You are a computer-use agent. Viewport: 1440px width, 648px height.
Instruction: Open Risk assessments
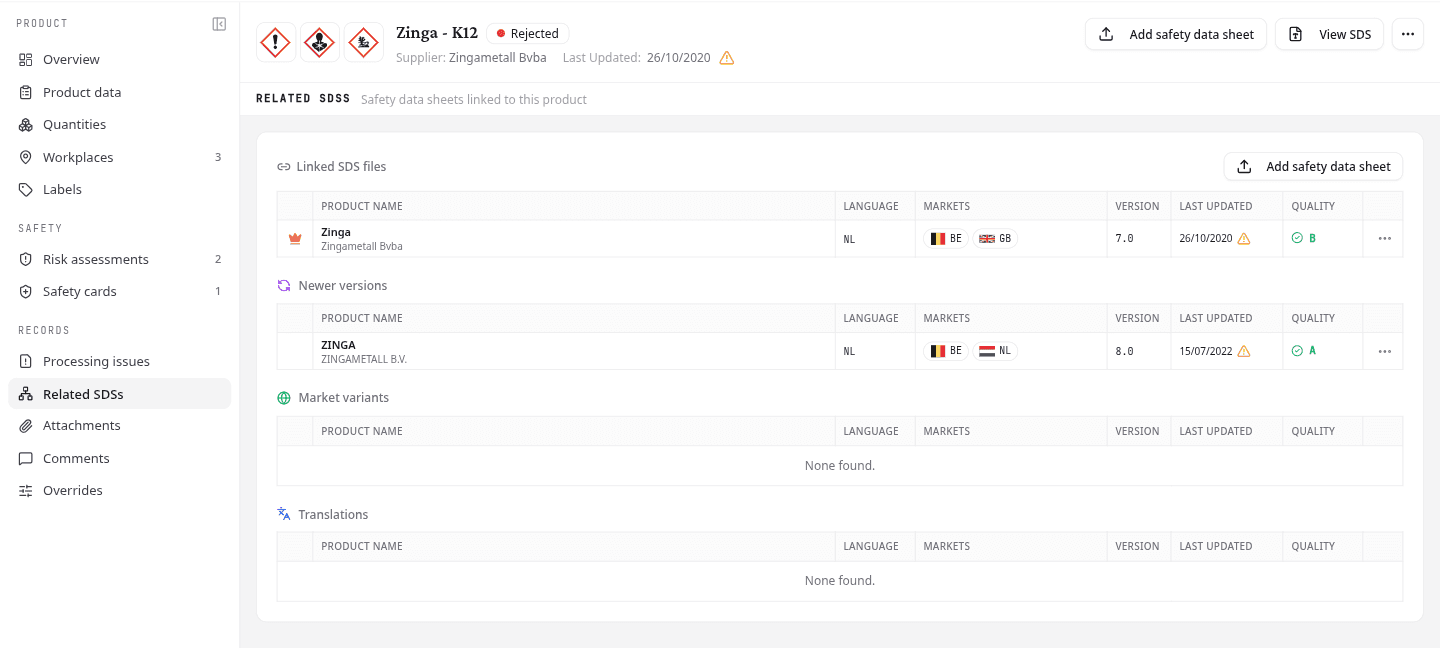pos(120,259)
